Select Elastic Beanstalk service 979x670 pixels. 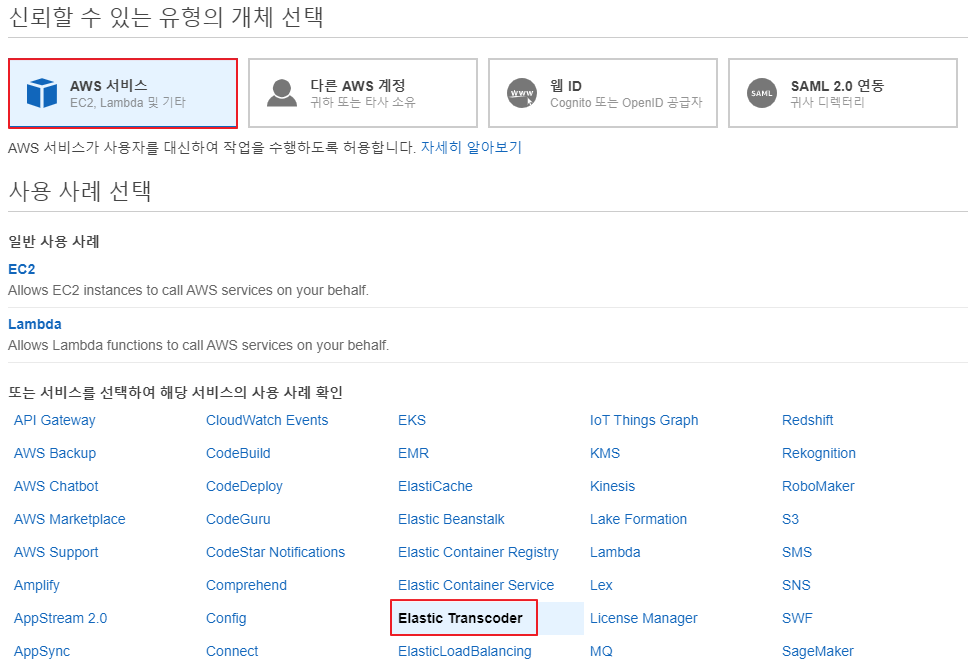point(451,520)
